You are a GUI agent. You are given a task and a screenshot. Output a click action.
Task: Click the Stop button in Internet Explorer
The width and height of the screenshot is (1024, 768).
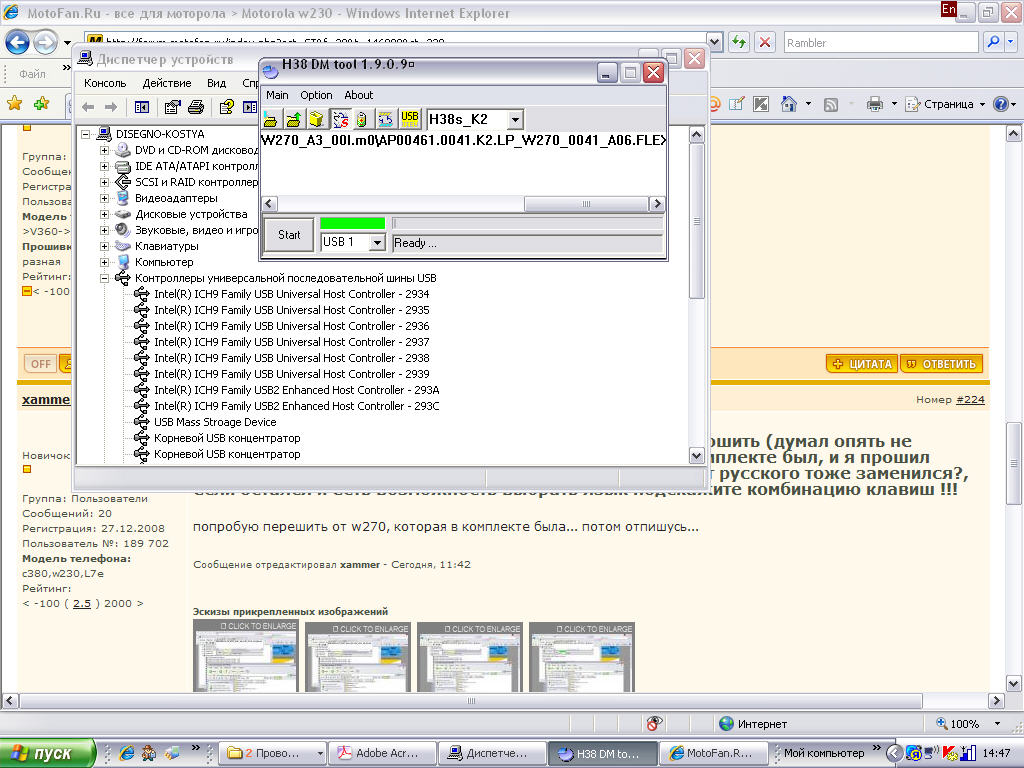[x=765, y=43]
